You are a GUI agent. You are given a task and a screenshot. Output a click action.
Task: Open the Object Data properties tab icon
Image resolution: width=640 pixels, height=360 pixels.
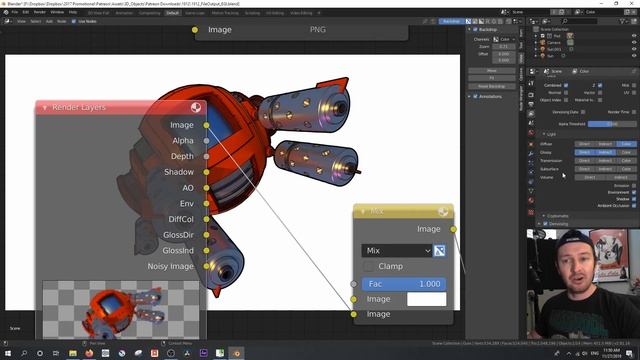click(531, 191)
